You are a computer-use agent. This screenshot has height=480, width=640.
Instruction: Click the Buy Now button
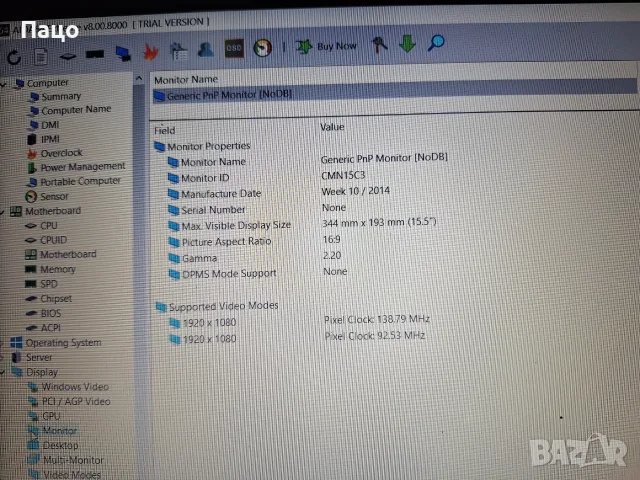tap(326, 47)
